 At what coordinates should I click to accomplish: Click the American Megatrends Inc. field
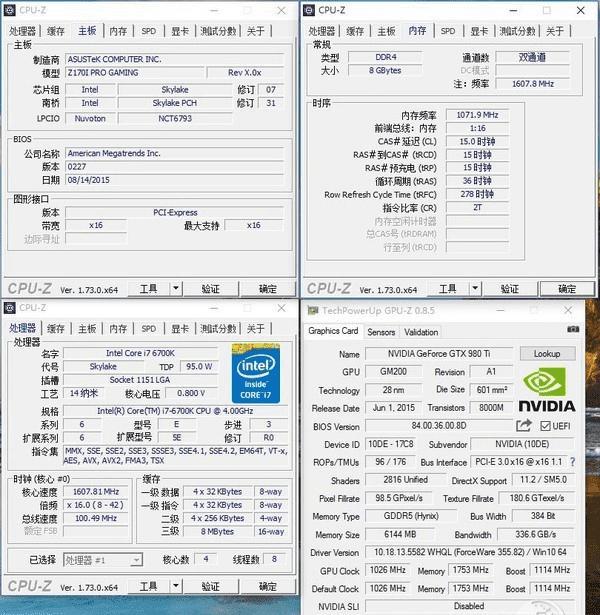(x=175, y=153)
